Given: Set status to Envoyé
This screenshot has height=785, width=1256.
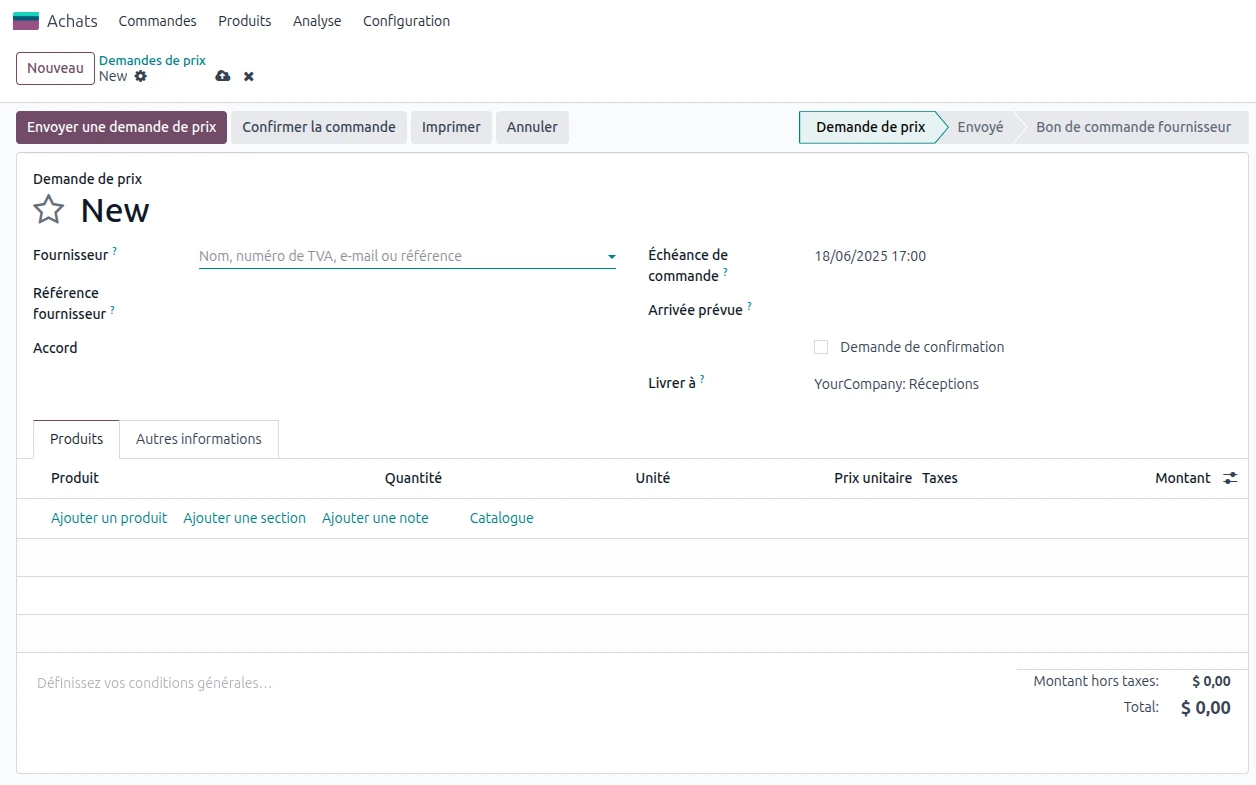Looking at the screenshot, I should click(980, 127).
